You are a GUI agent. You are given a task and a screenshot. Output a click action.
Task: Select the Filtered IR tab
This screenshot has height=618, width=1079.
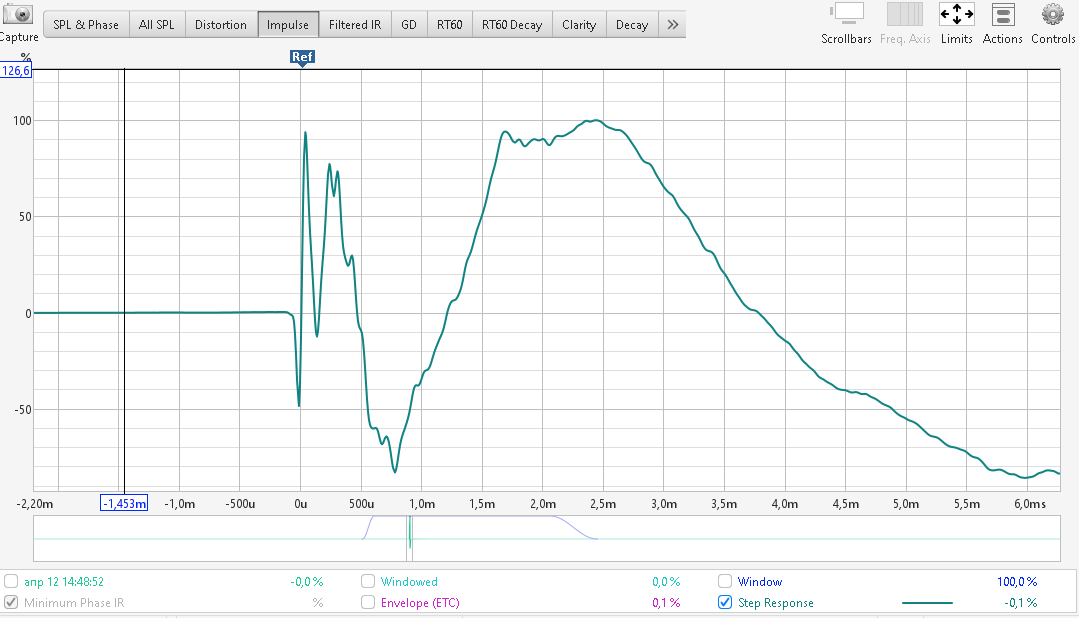tap(354, 25)
